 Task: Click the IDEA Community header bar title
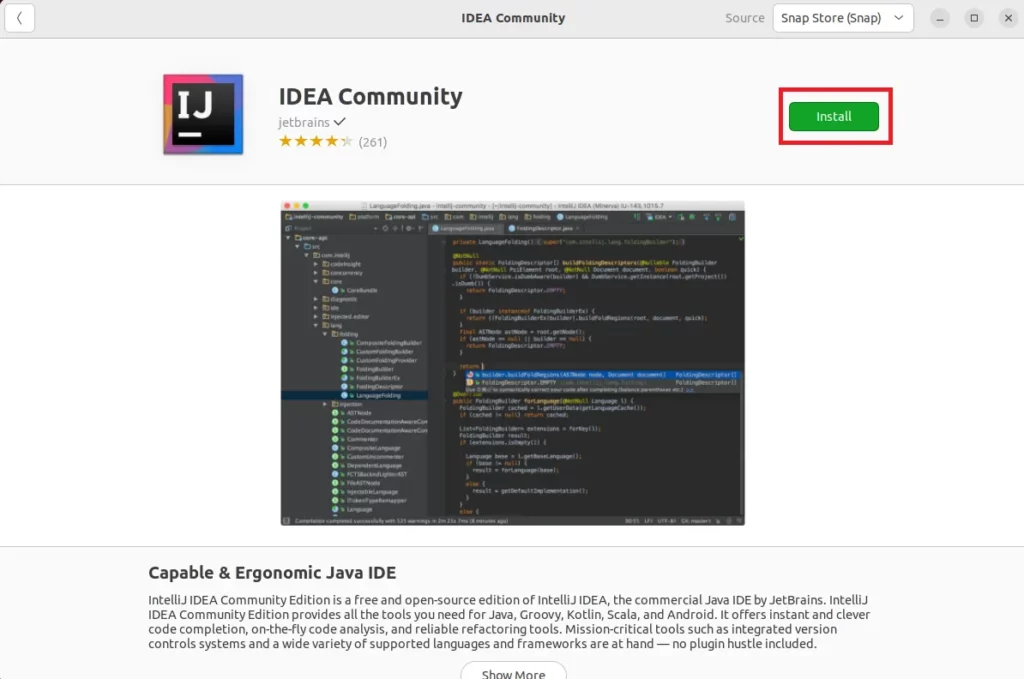pos(513,18)
